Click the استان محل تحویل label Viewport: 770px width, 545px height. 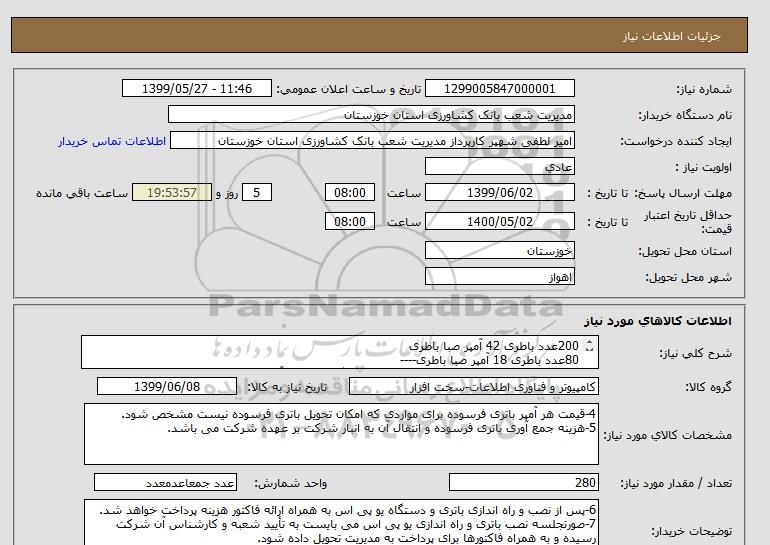point(685,251)
